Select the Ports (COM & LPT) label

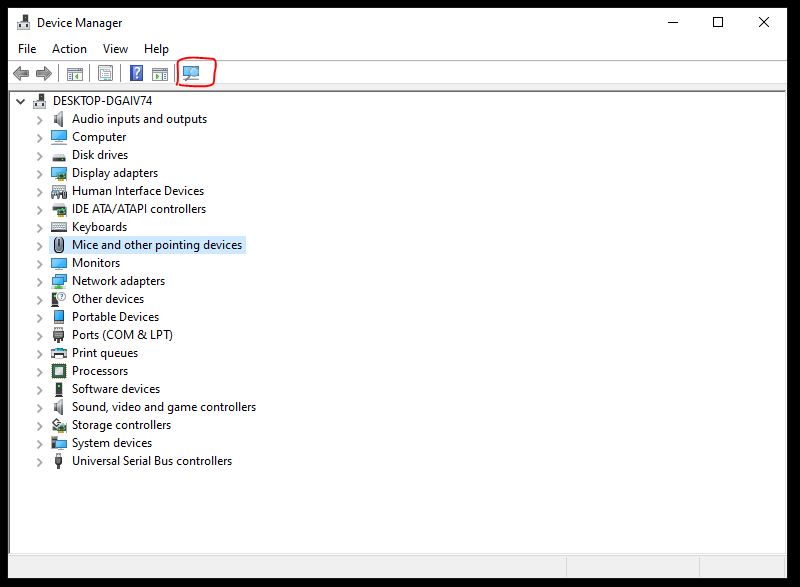(122, 335)
